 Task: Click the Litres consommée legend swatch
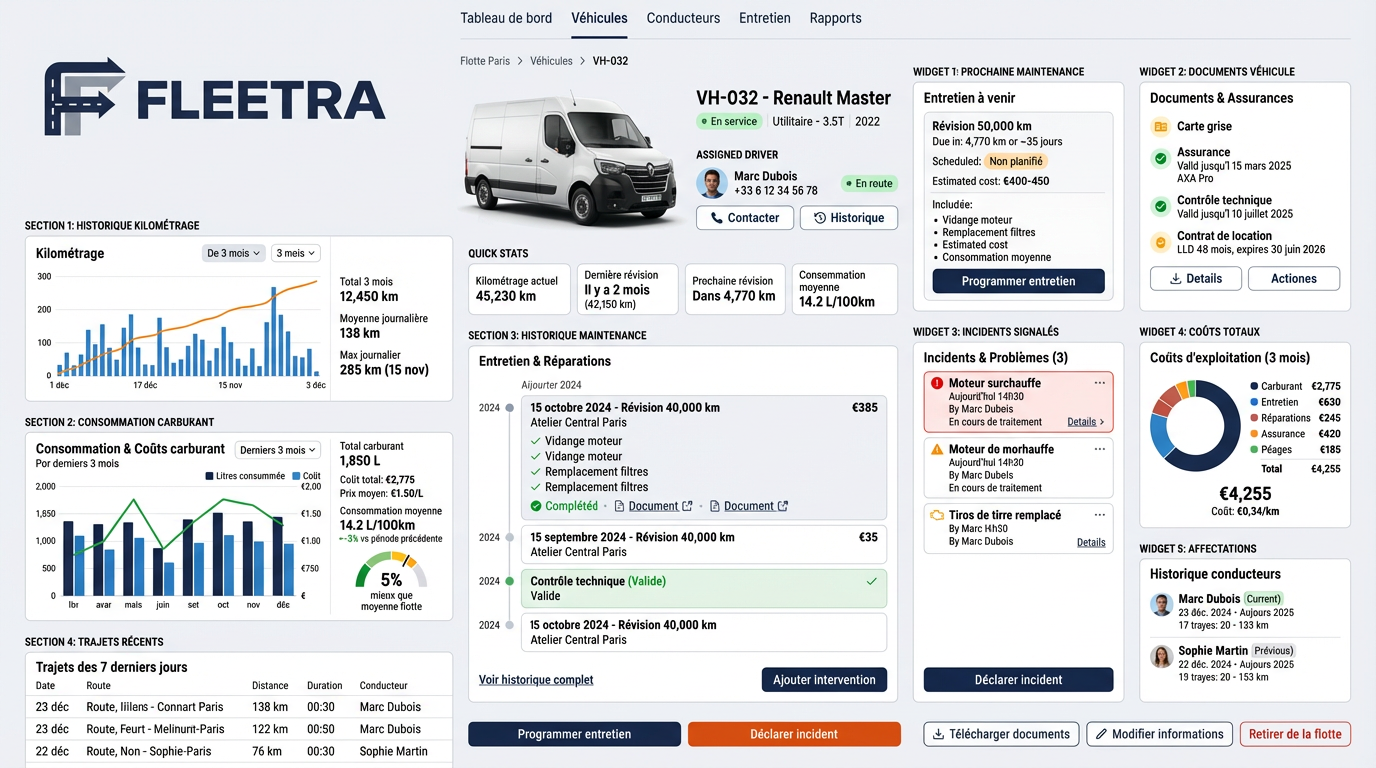(x=209, y=476)
